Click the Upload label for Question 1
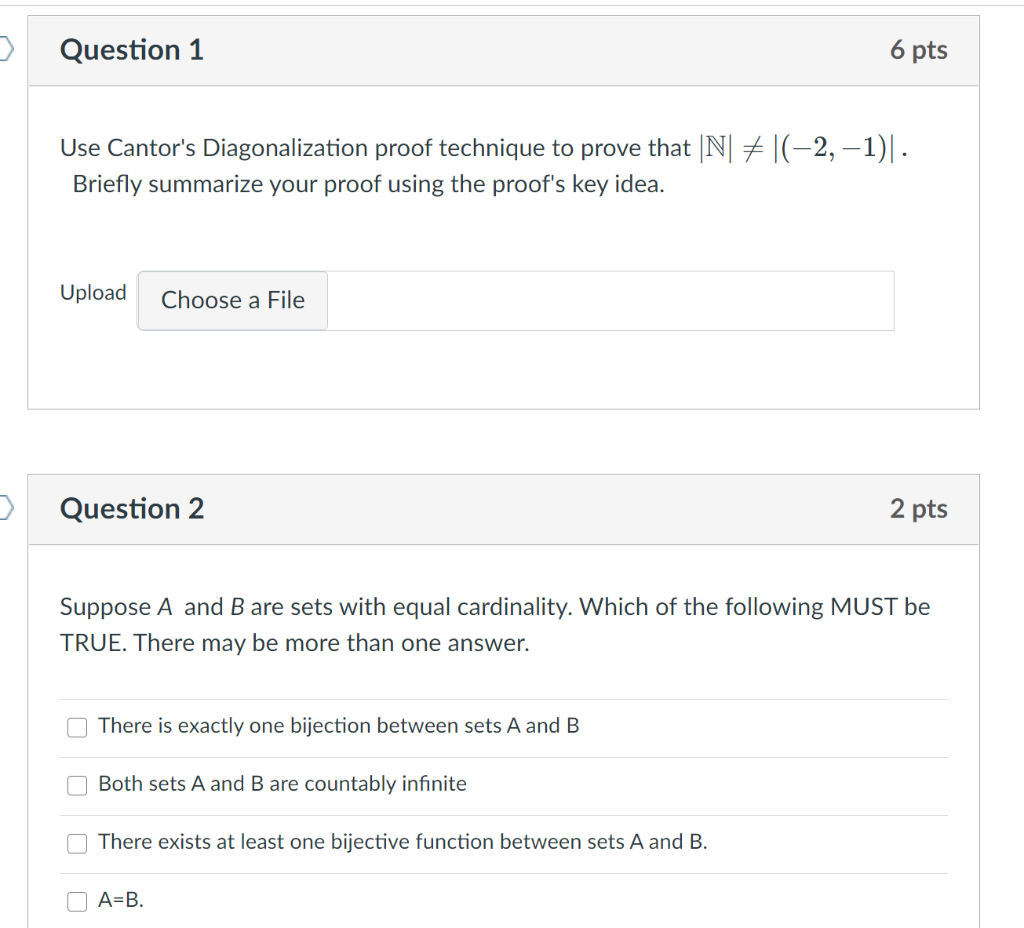The image size is (1024, 928). [93, 292]
